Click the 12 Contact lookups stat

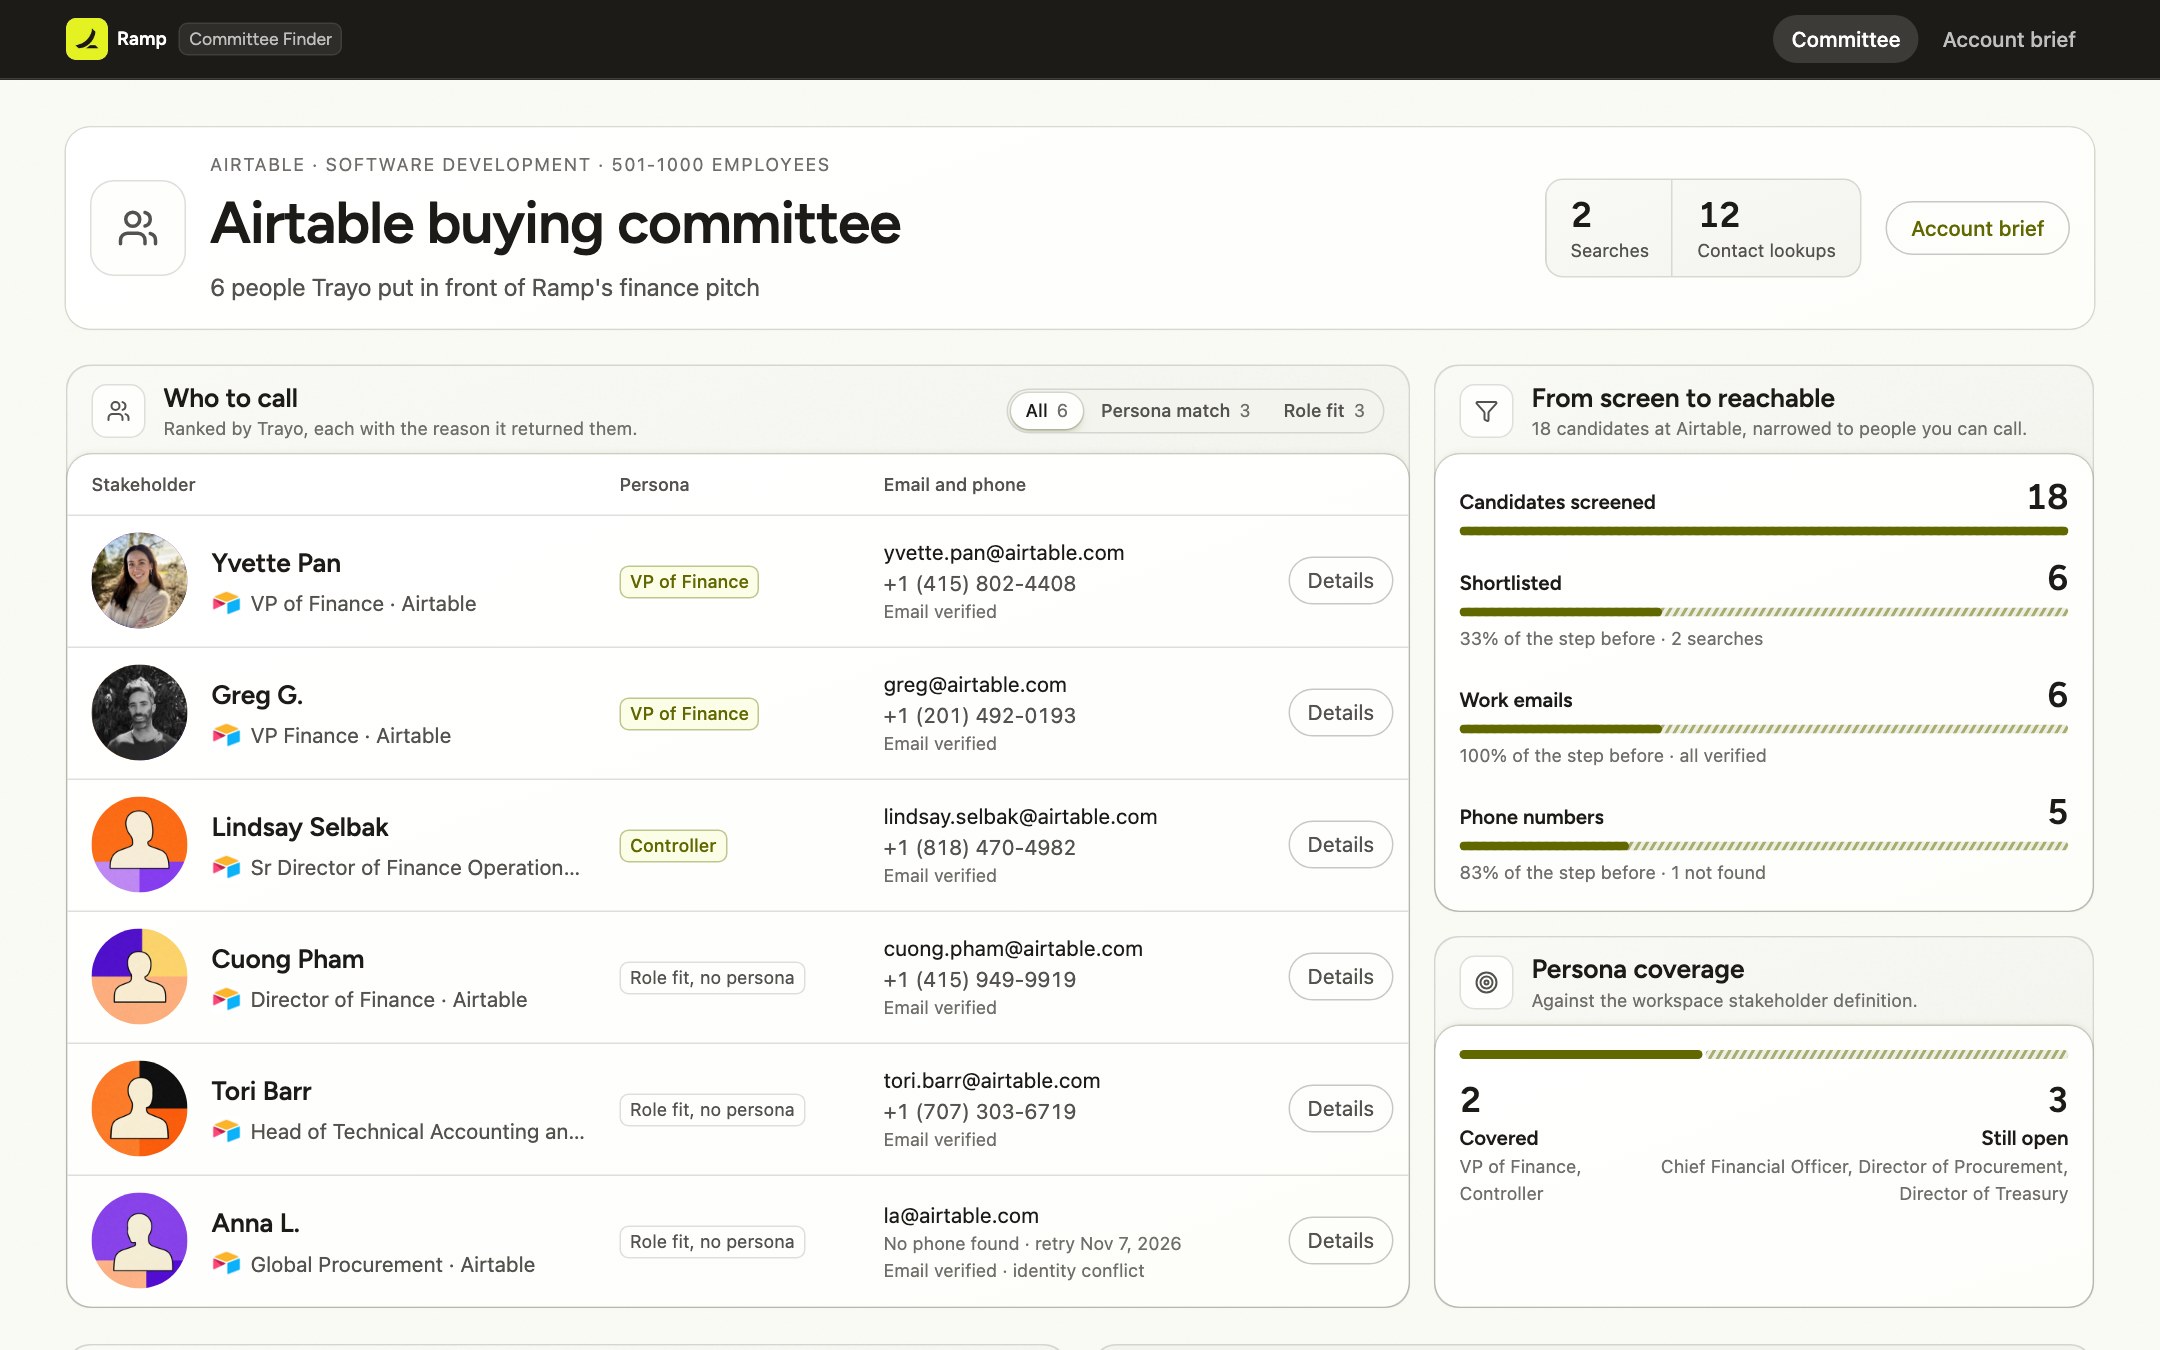(1766, 228)
